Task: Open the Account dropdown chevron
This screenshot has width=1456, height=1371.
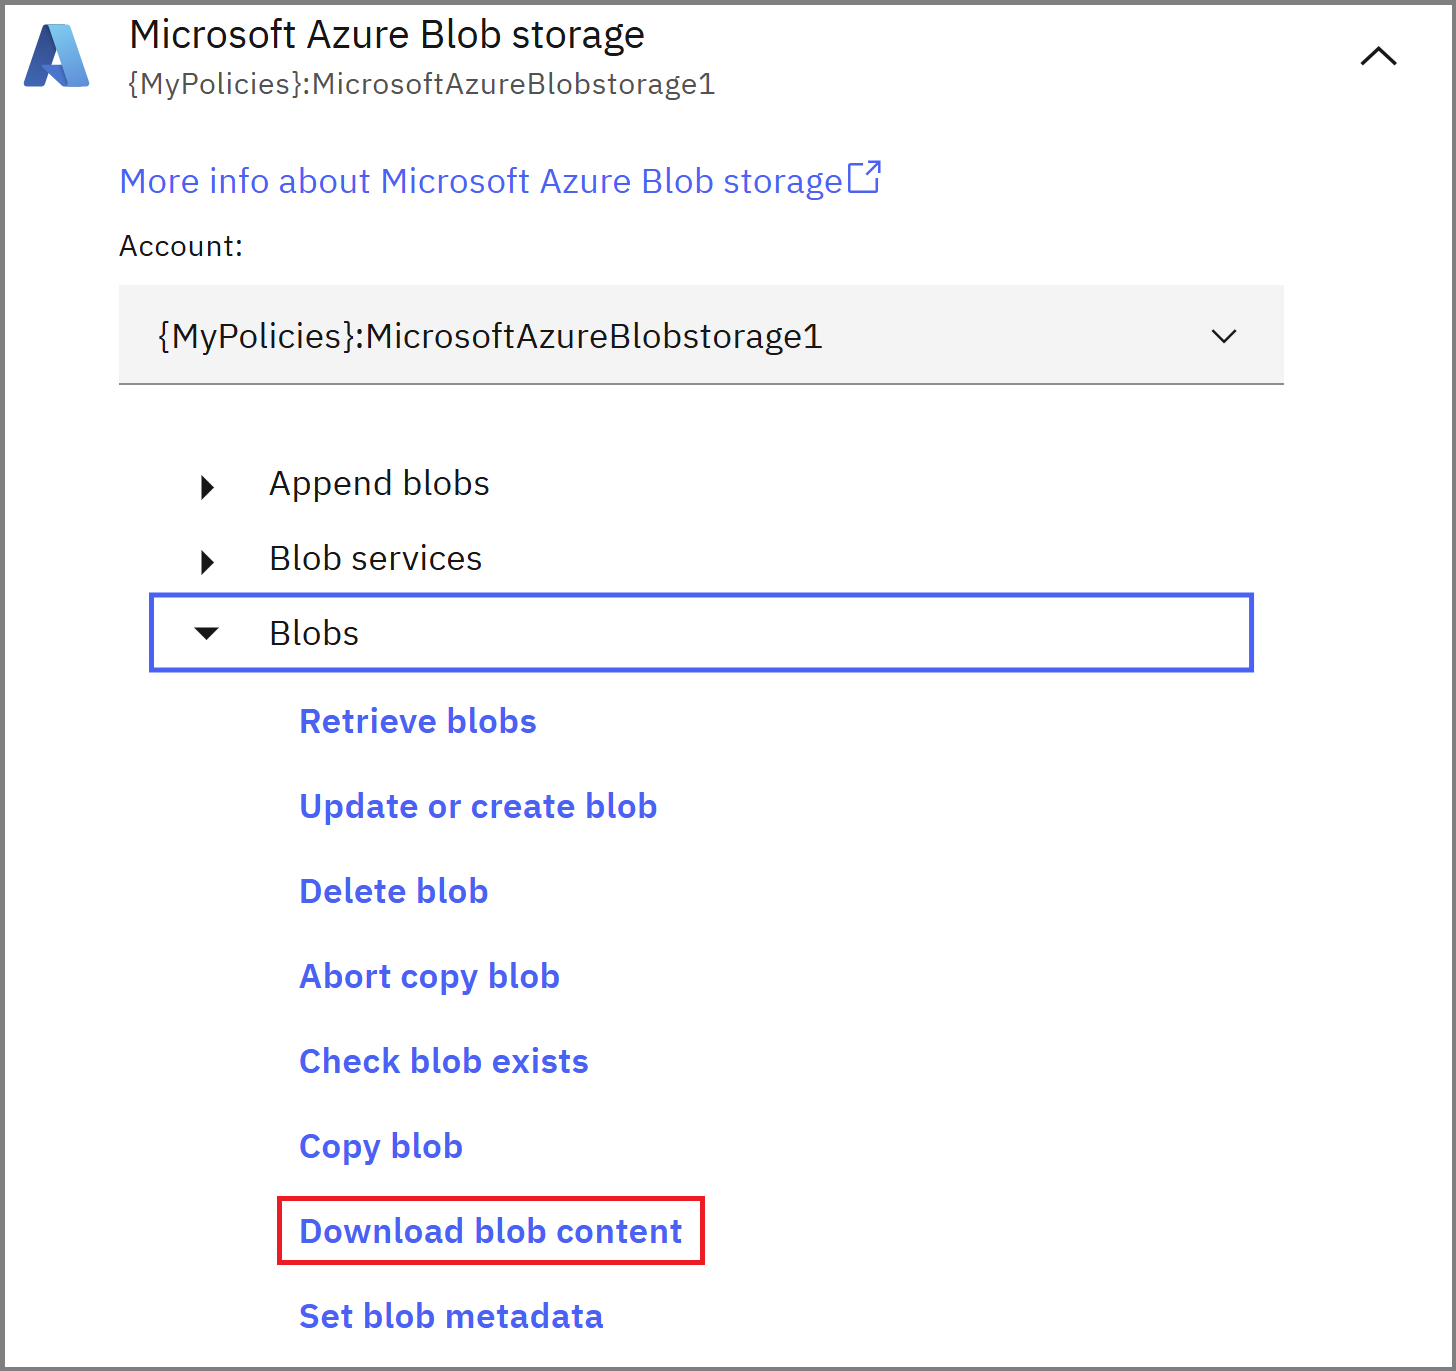Action: tap(1224, 336)
